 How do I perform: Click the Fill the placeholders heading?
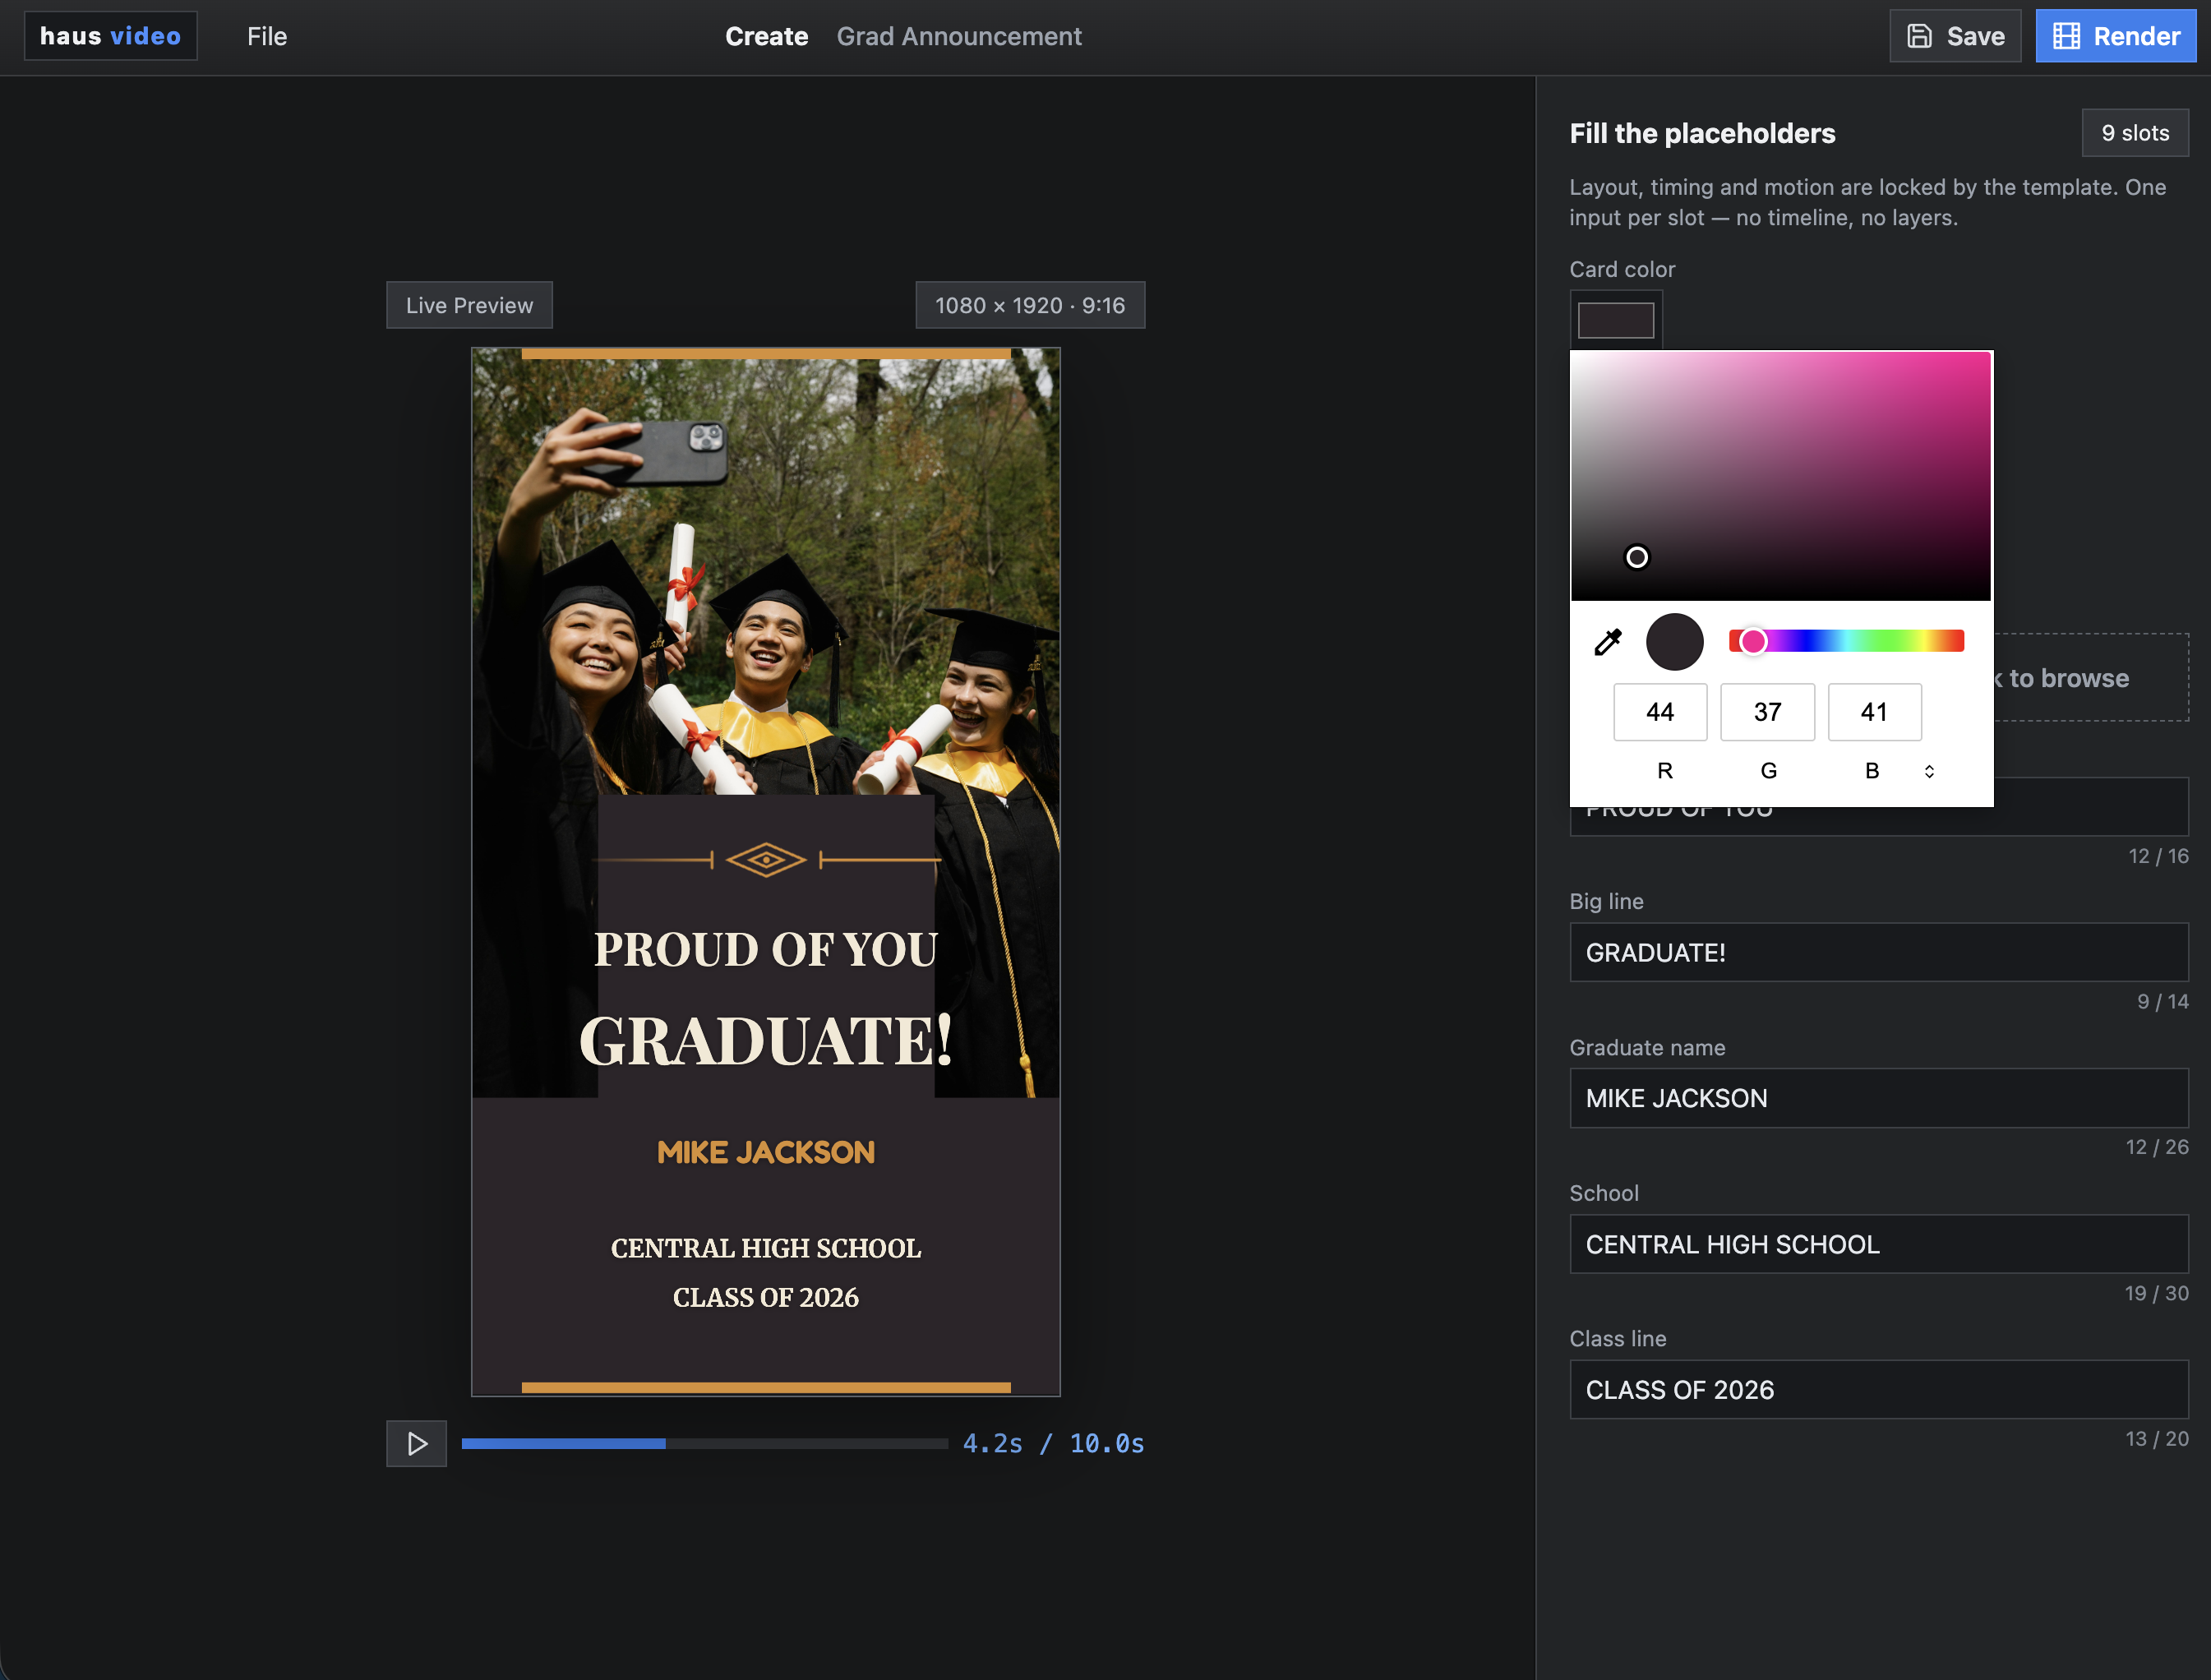pyautogui.click(x=1702, y=133)
